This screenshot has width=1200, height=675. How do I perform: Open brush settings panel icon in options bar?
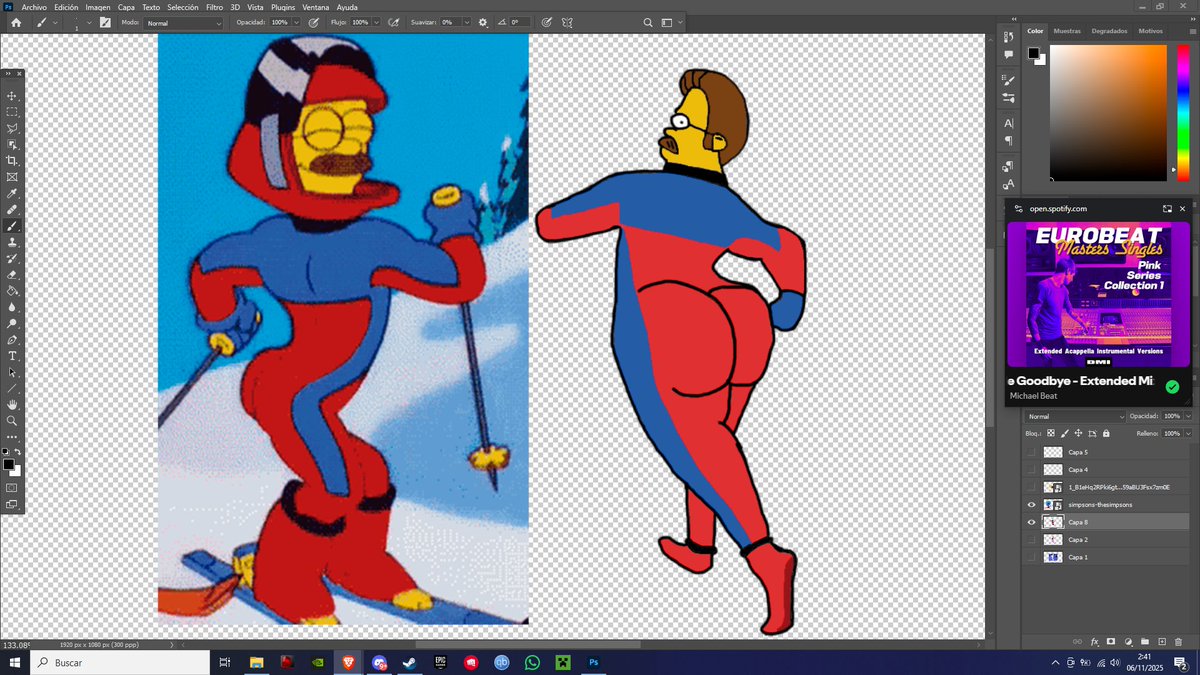[105, 22]
